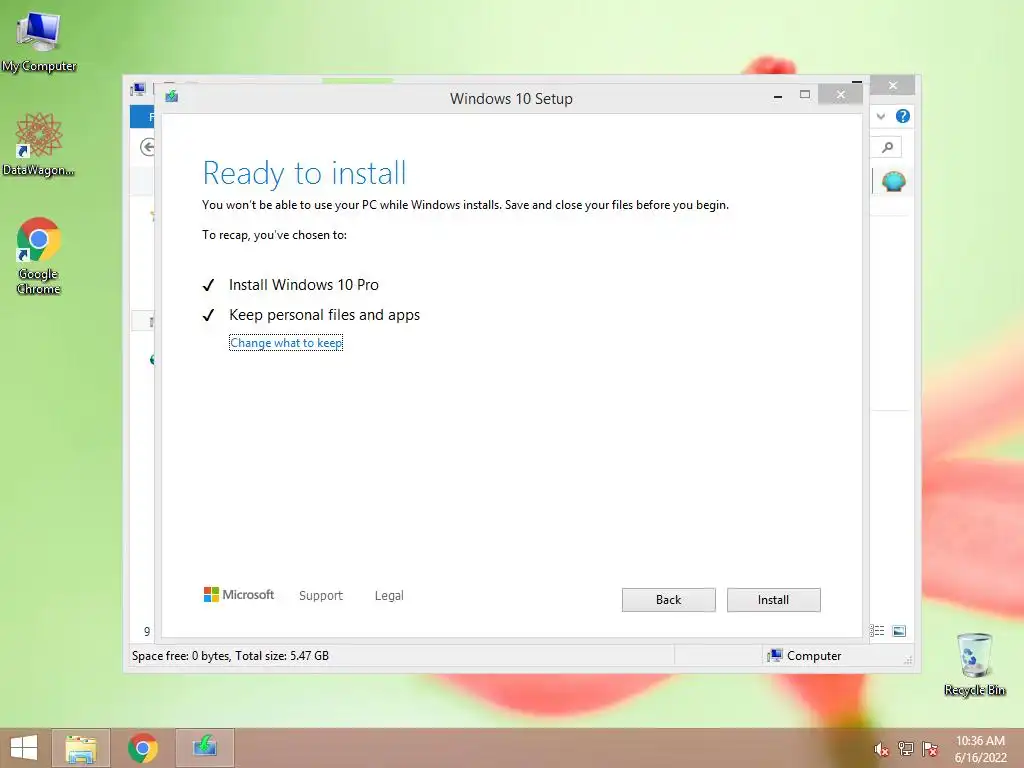Image resolution: width=1024 pixels, height=768 pixels.
Task: Open the Explorer window help icon
Action: coord(903,116)
